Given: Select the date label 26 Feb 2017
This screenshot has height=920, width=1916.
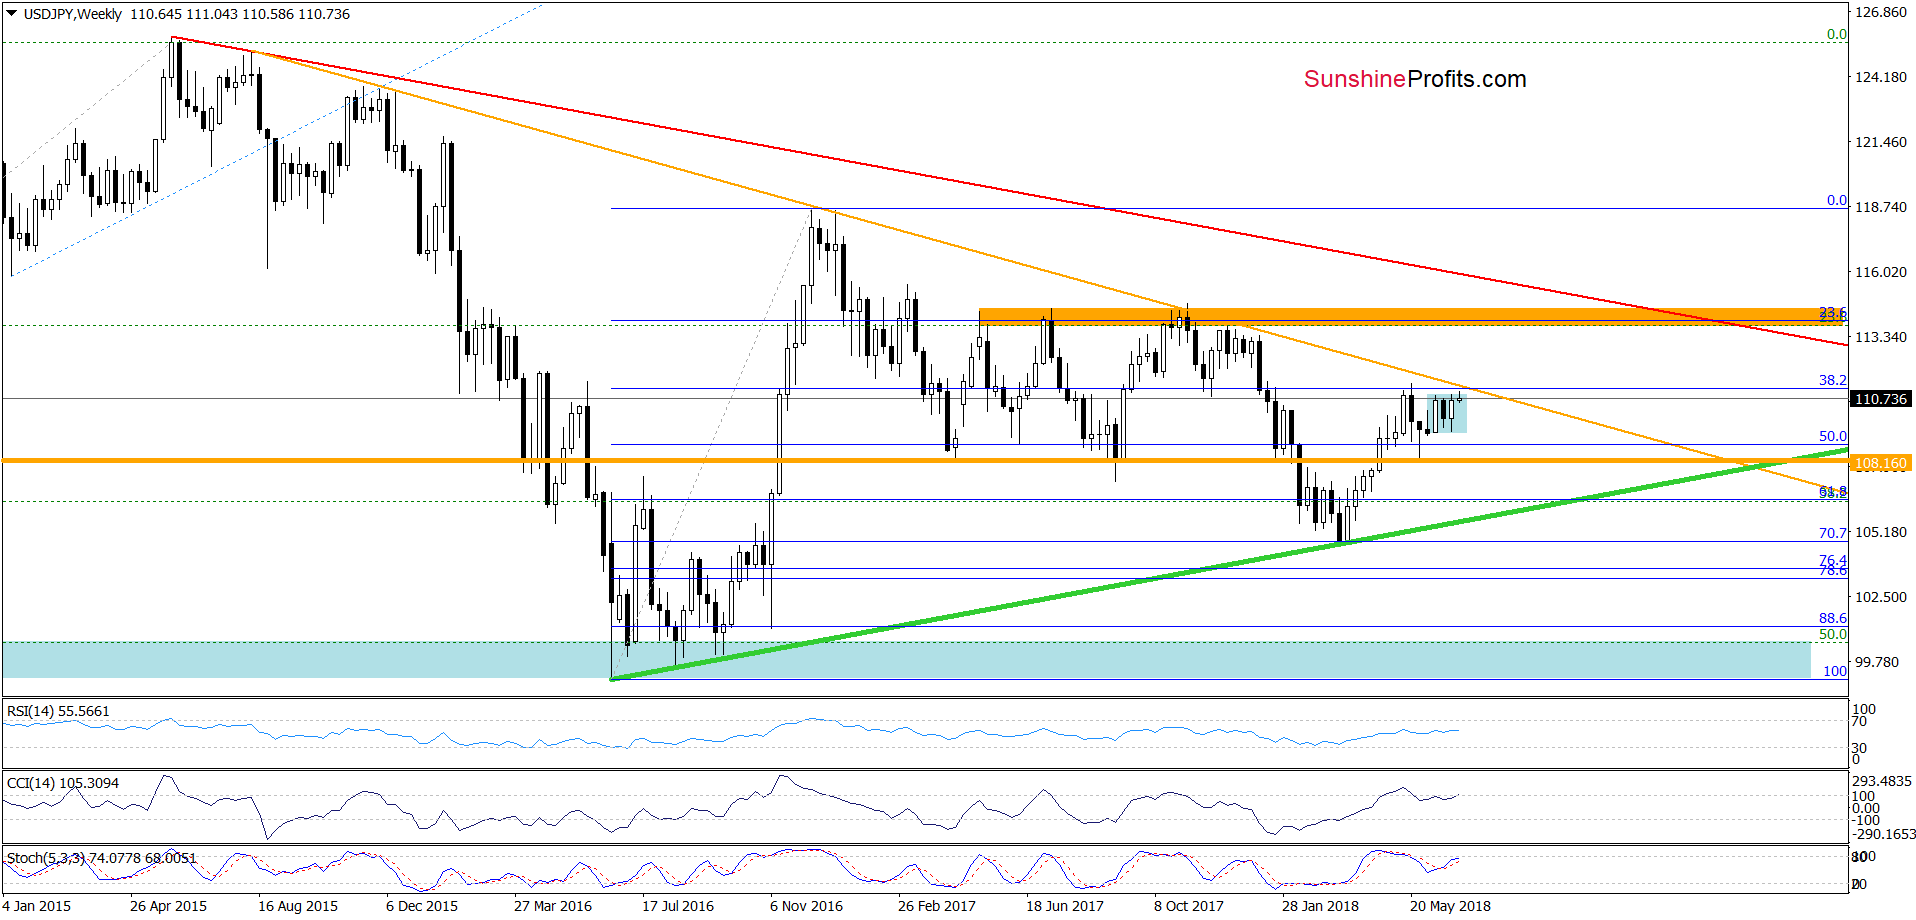Looking at the screenshot, I should (x=937, y=906).
